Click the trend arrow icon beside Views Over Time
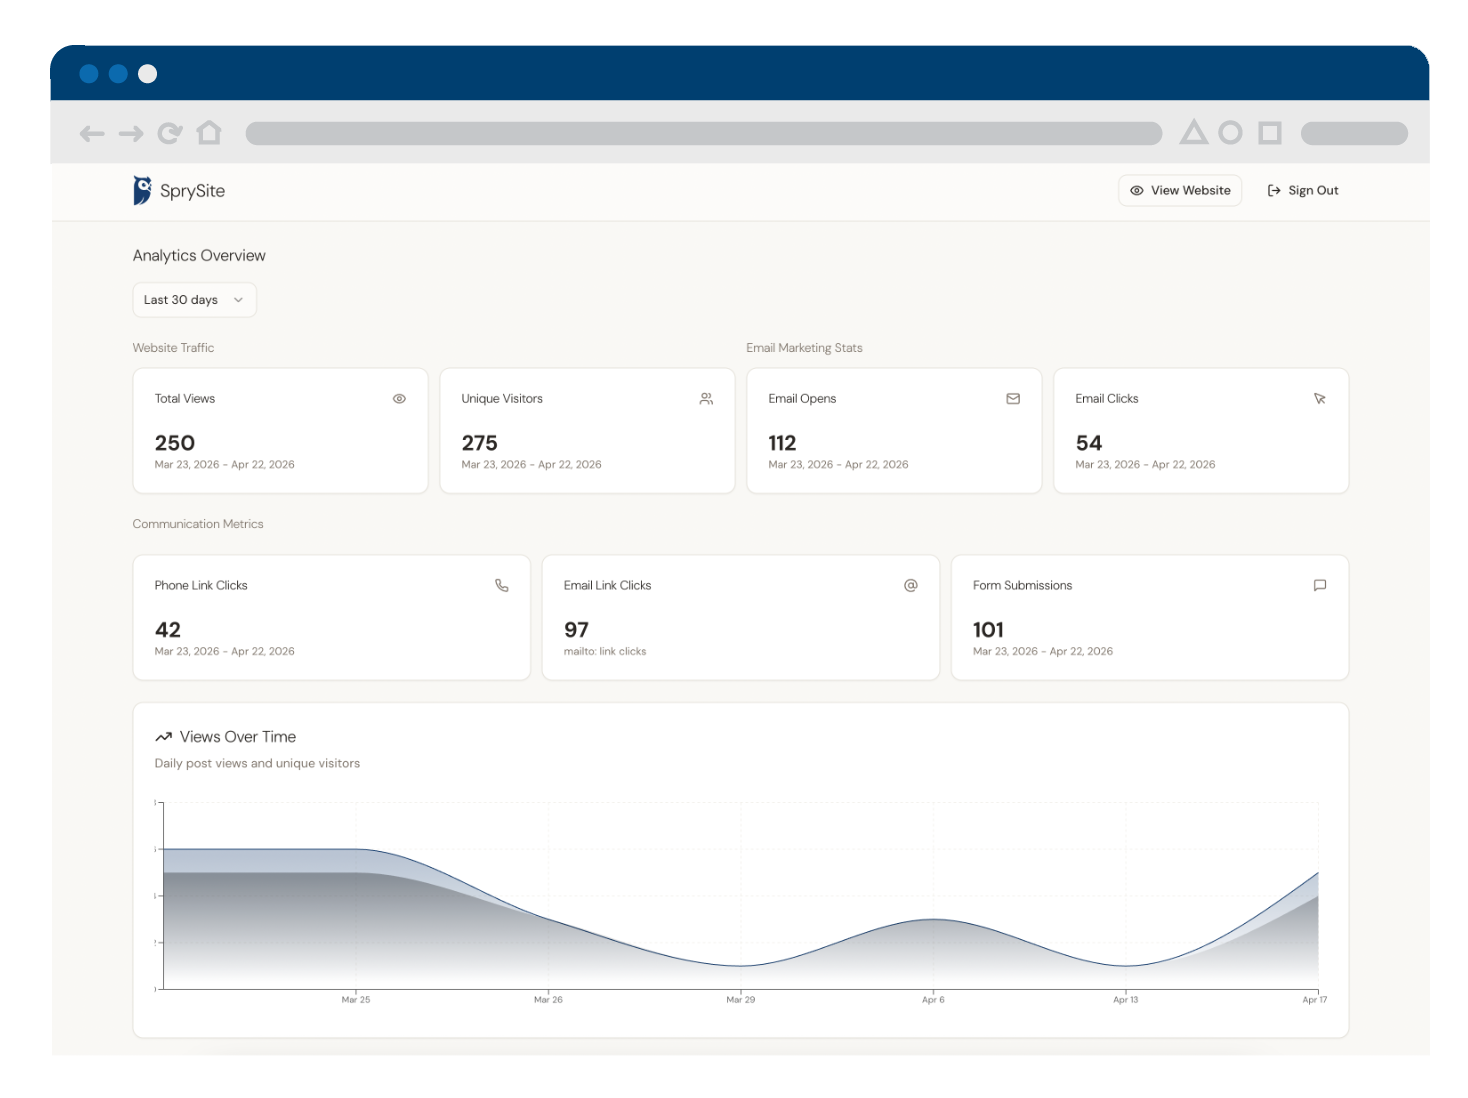Screen dimensions: 1468x1098 click(164, 737)
